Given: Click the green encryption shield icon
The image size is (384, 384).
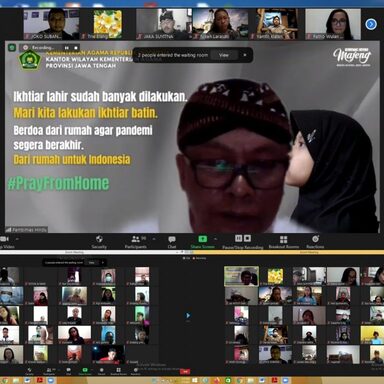Looking at the screenshot, I should click(x=12, y=48).
